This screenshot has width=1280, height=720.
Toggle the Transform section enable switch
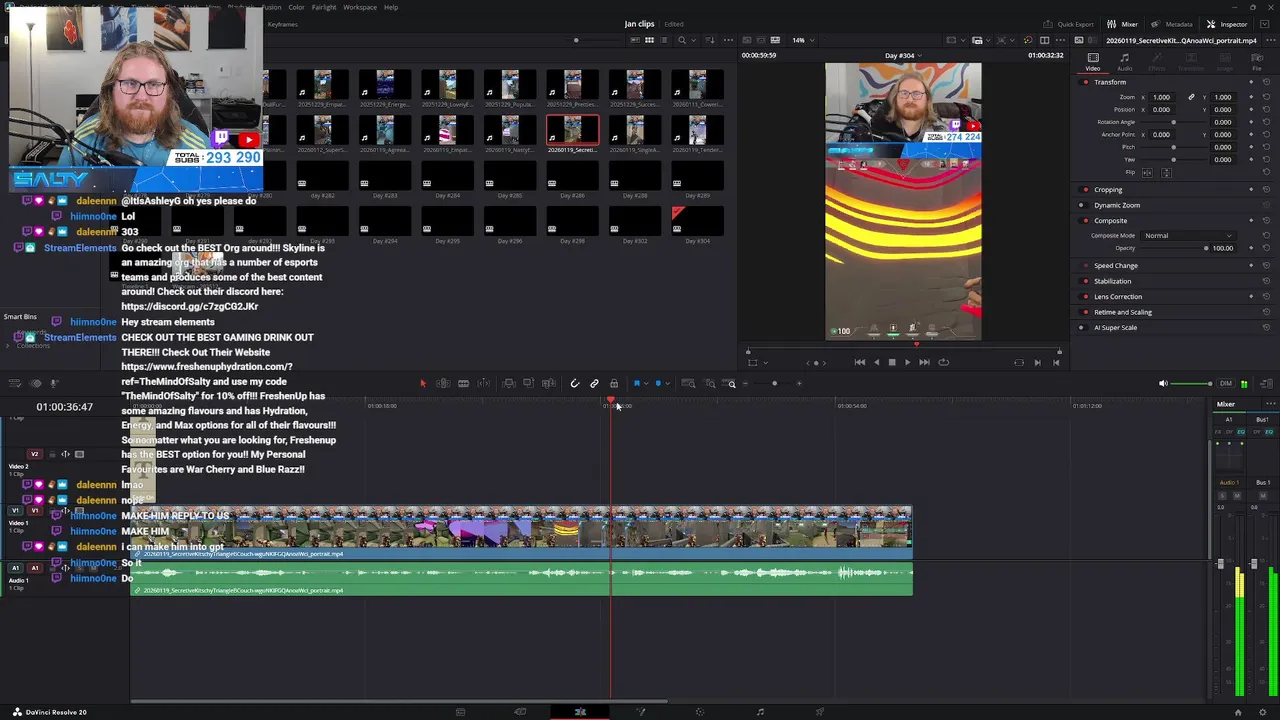coord(1086,82)
